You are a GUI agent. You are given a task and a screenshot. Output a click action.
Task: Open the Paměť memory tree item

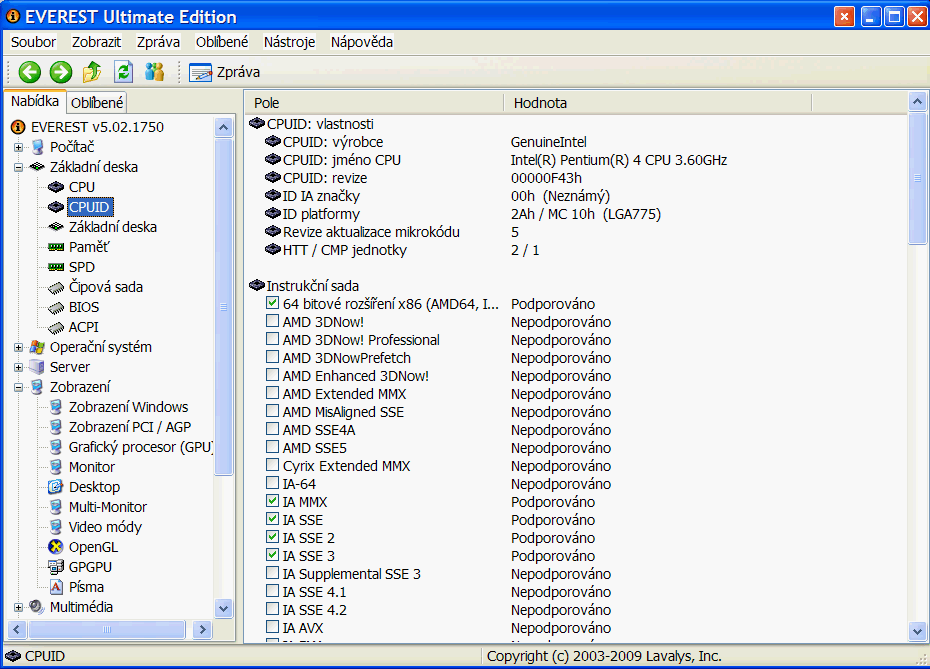tap(88, 247)
